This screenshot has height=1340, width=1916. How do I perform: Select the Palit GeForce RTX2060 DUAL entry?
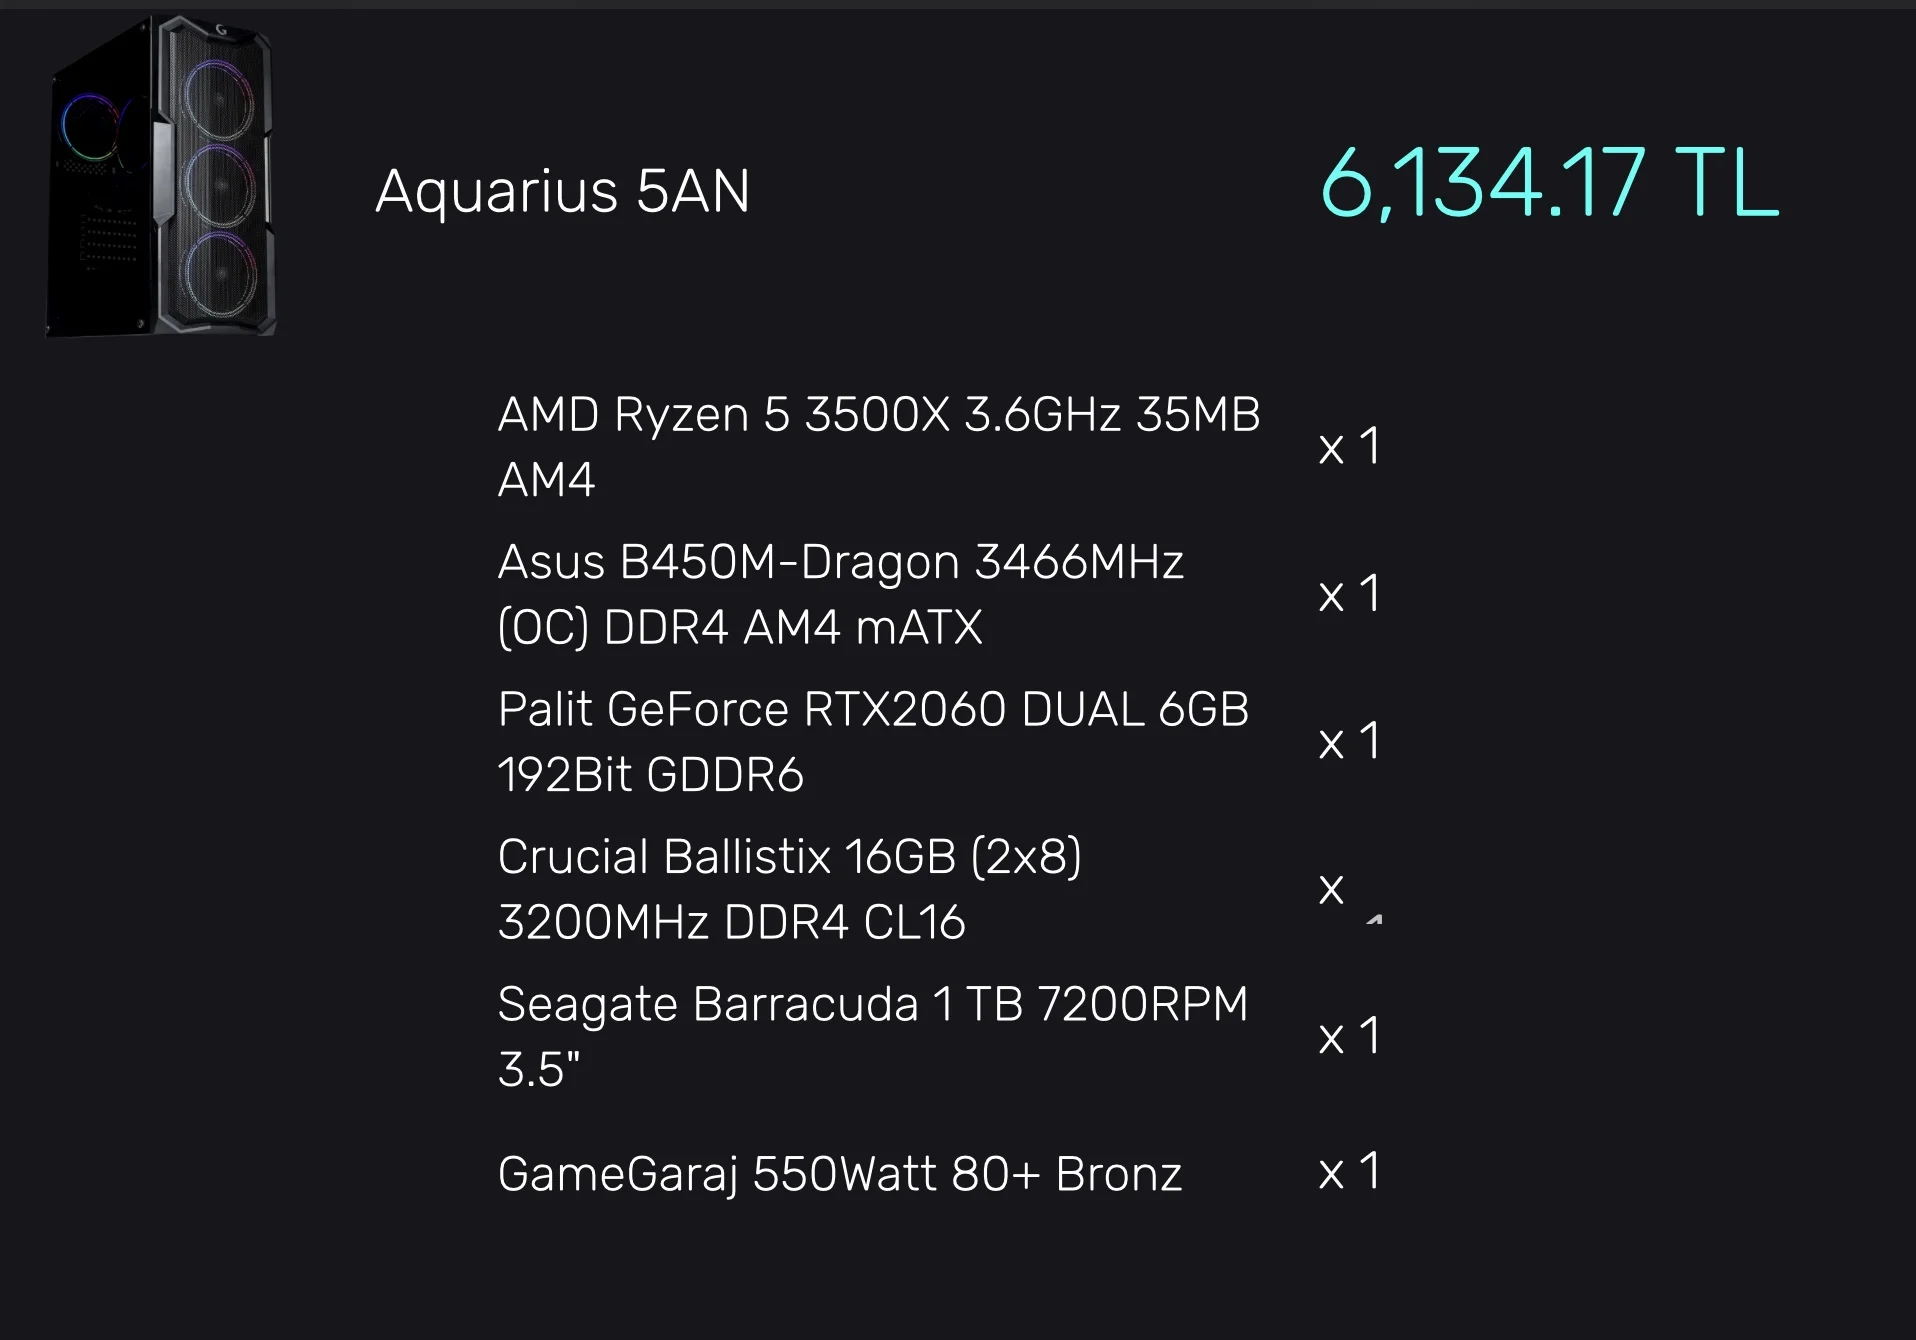click(x=873, y=741)
